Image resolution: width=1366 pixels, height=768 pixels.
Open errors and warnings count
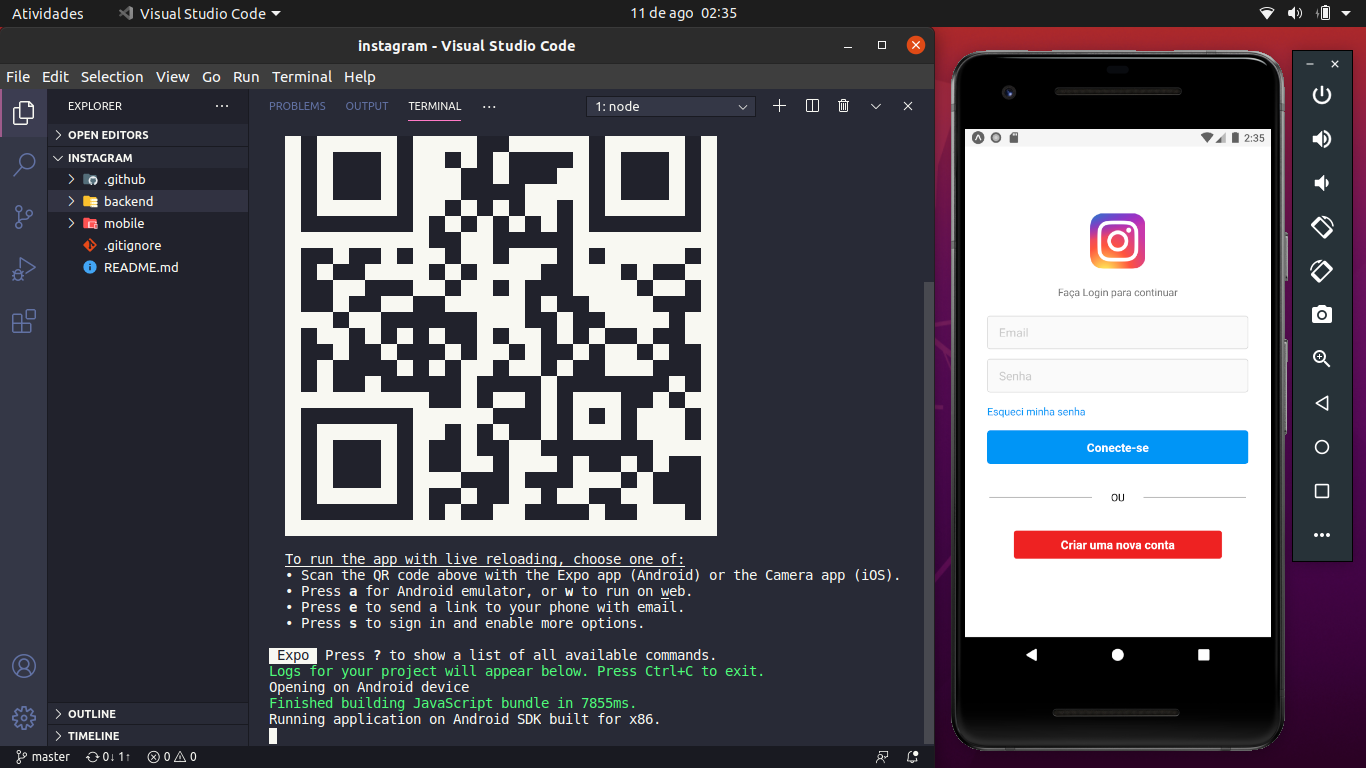click(172, 757)
